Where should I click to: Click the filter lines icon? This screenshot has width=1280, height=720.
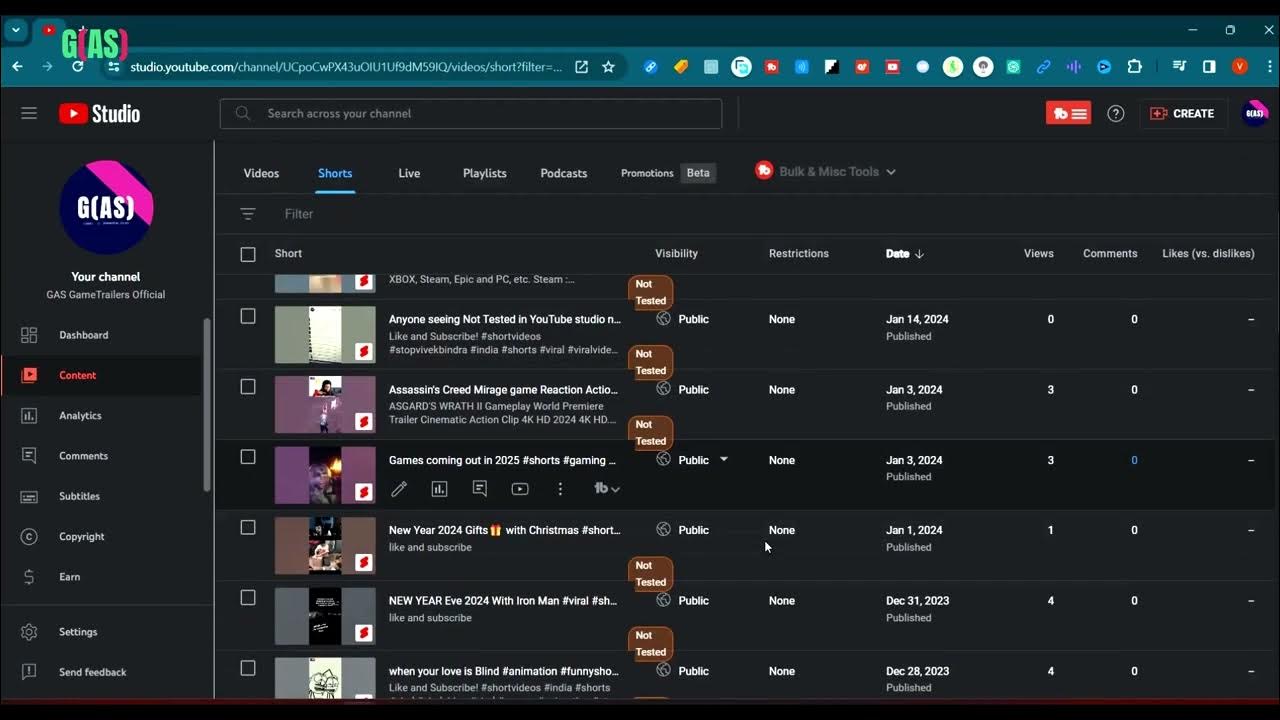(x=248, y=214)
